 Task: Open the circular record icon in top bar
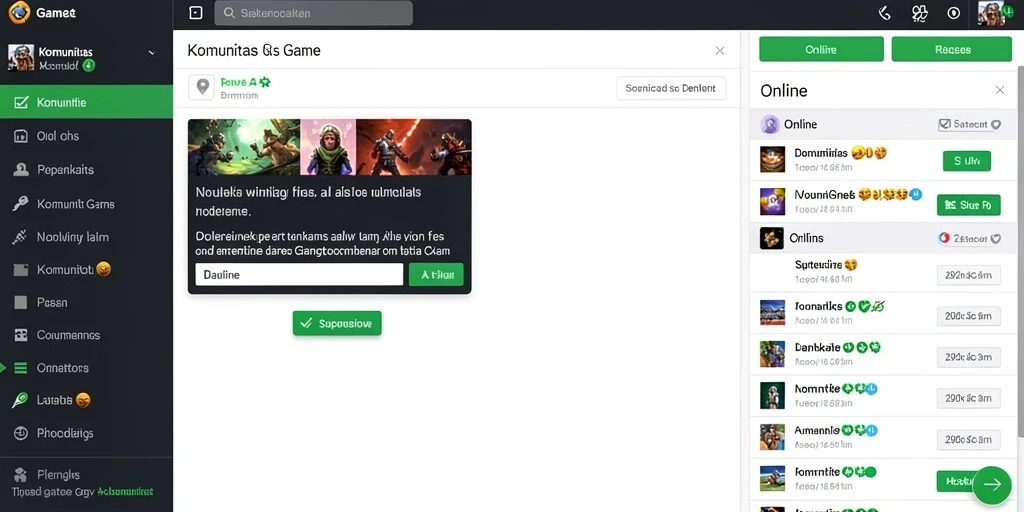953,13
